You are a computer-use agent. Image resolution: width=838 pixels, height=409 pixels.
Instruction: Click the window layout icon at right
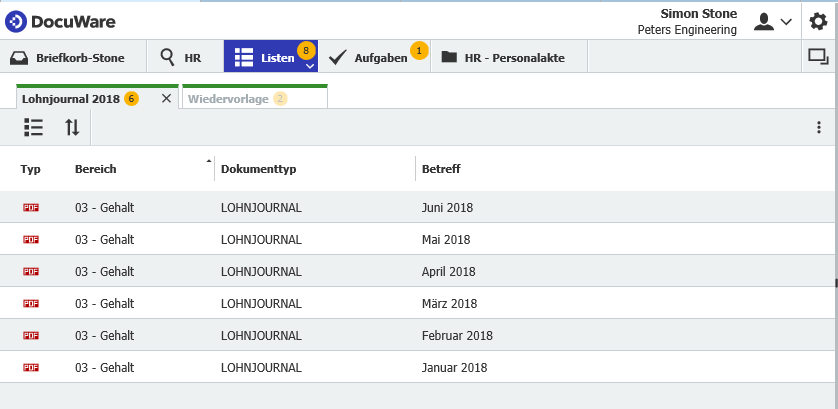818,57
